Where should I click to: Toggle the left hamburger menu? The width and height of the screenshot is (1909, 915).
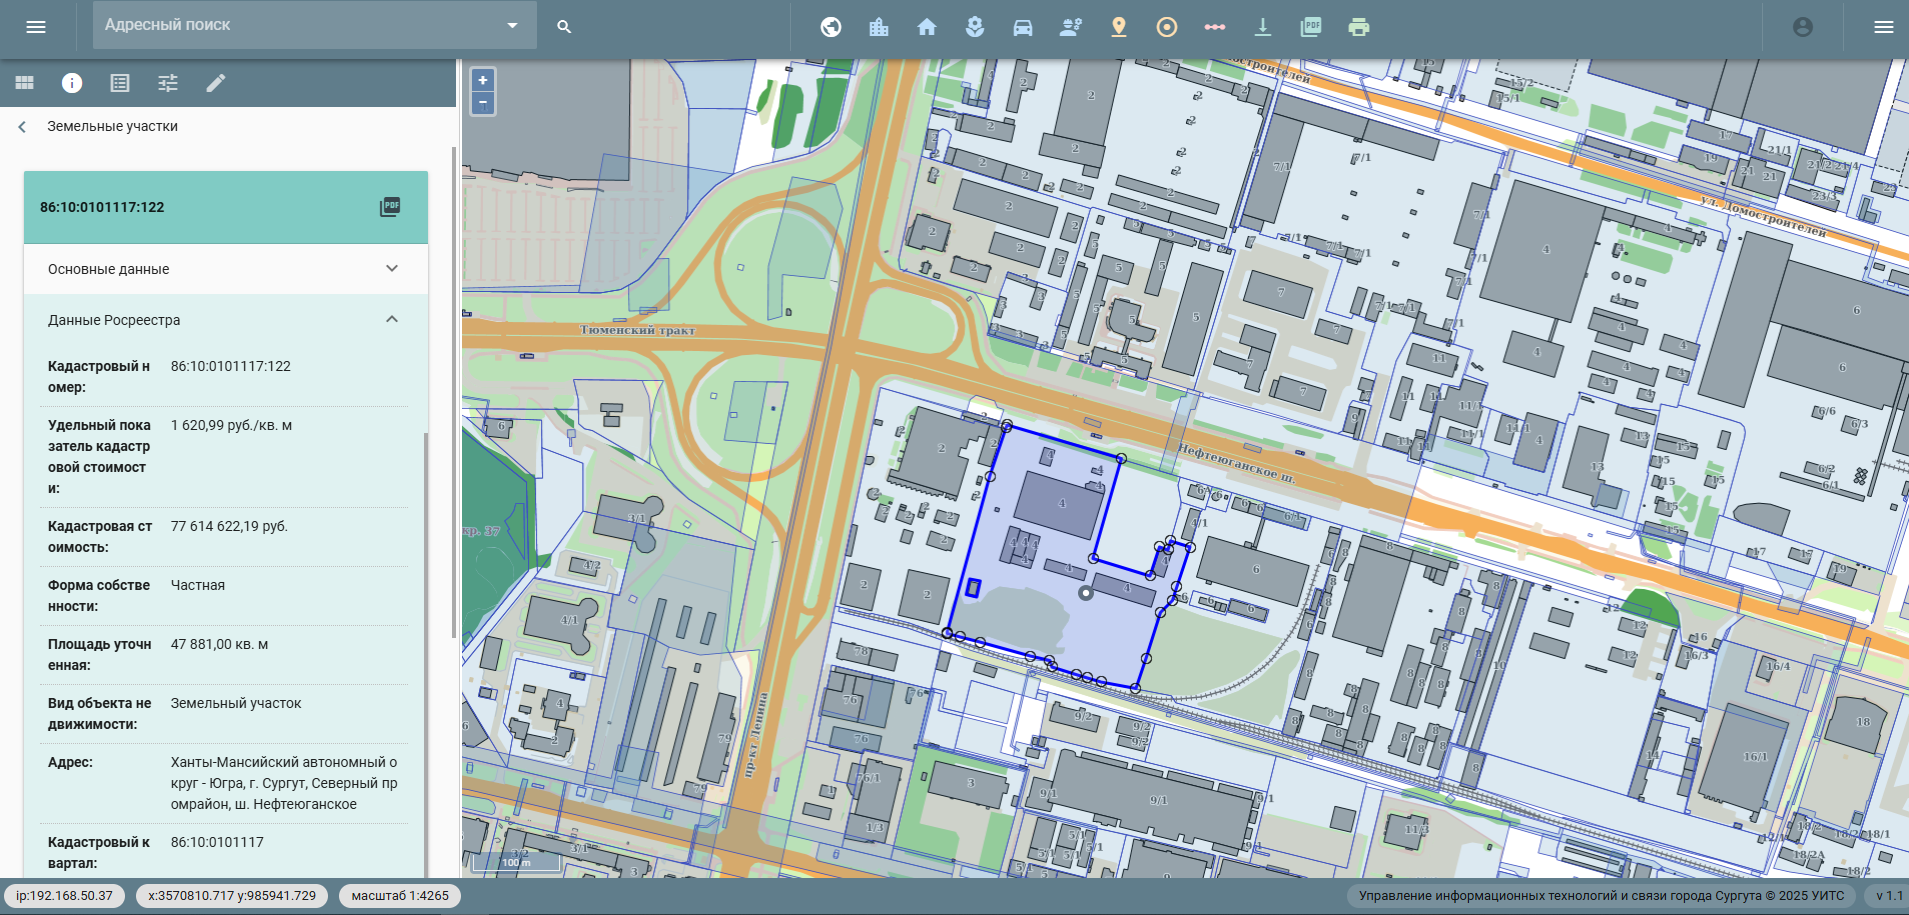(x=36, y=27)
